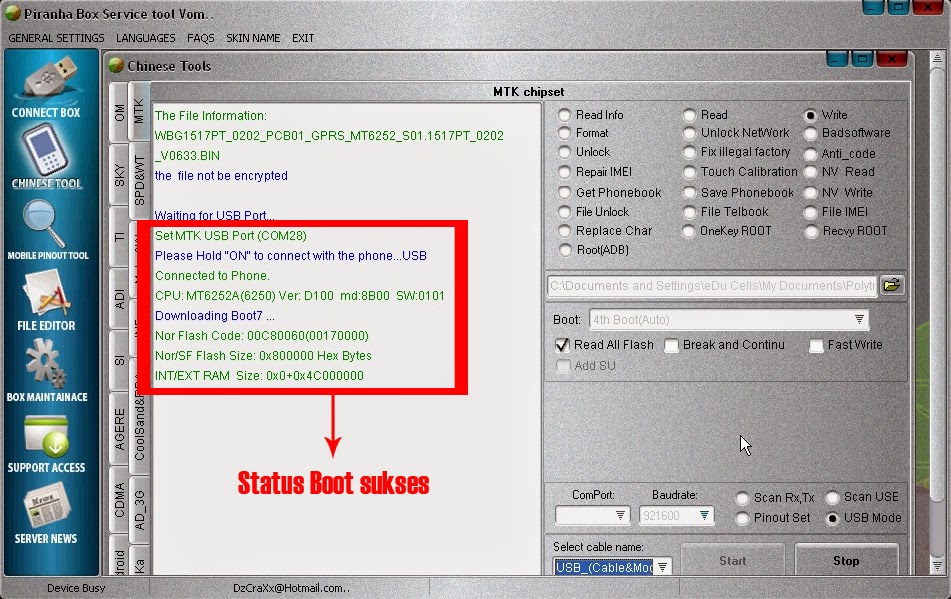This screenshot has height=599, width=951.
Task: Click 'Device Busy' status bar text
Action: [x=76, y=588]
